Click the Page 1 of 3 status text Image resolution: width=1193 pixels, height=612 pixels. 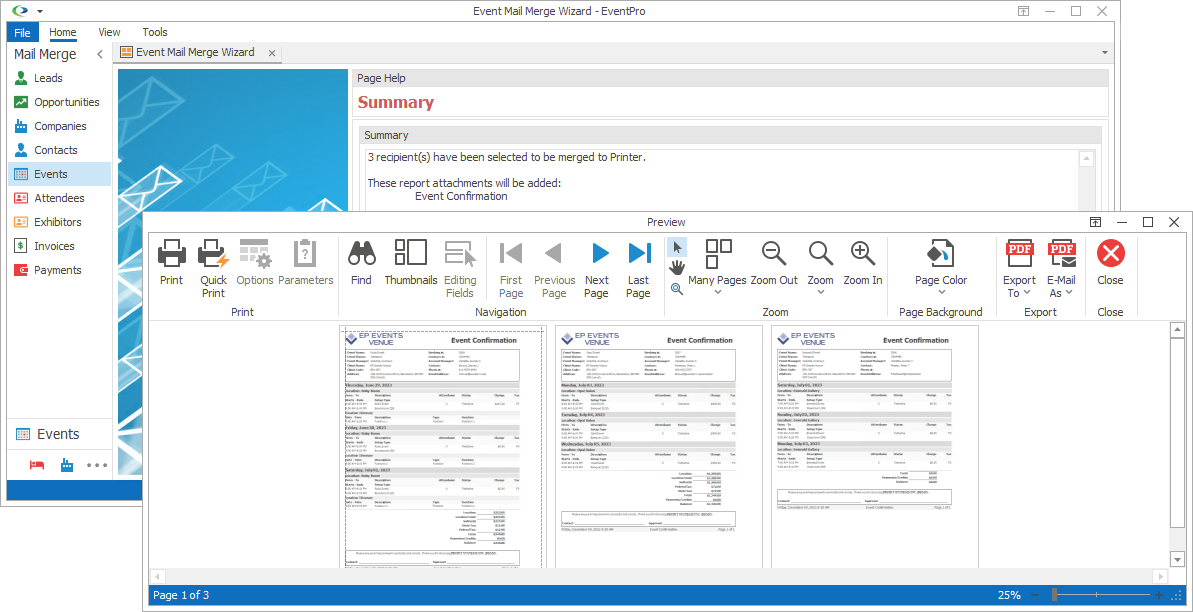click(181, 594)
